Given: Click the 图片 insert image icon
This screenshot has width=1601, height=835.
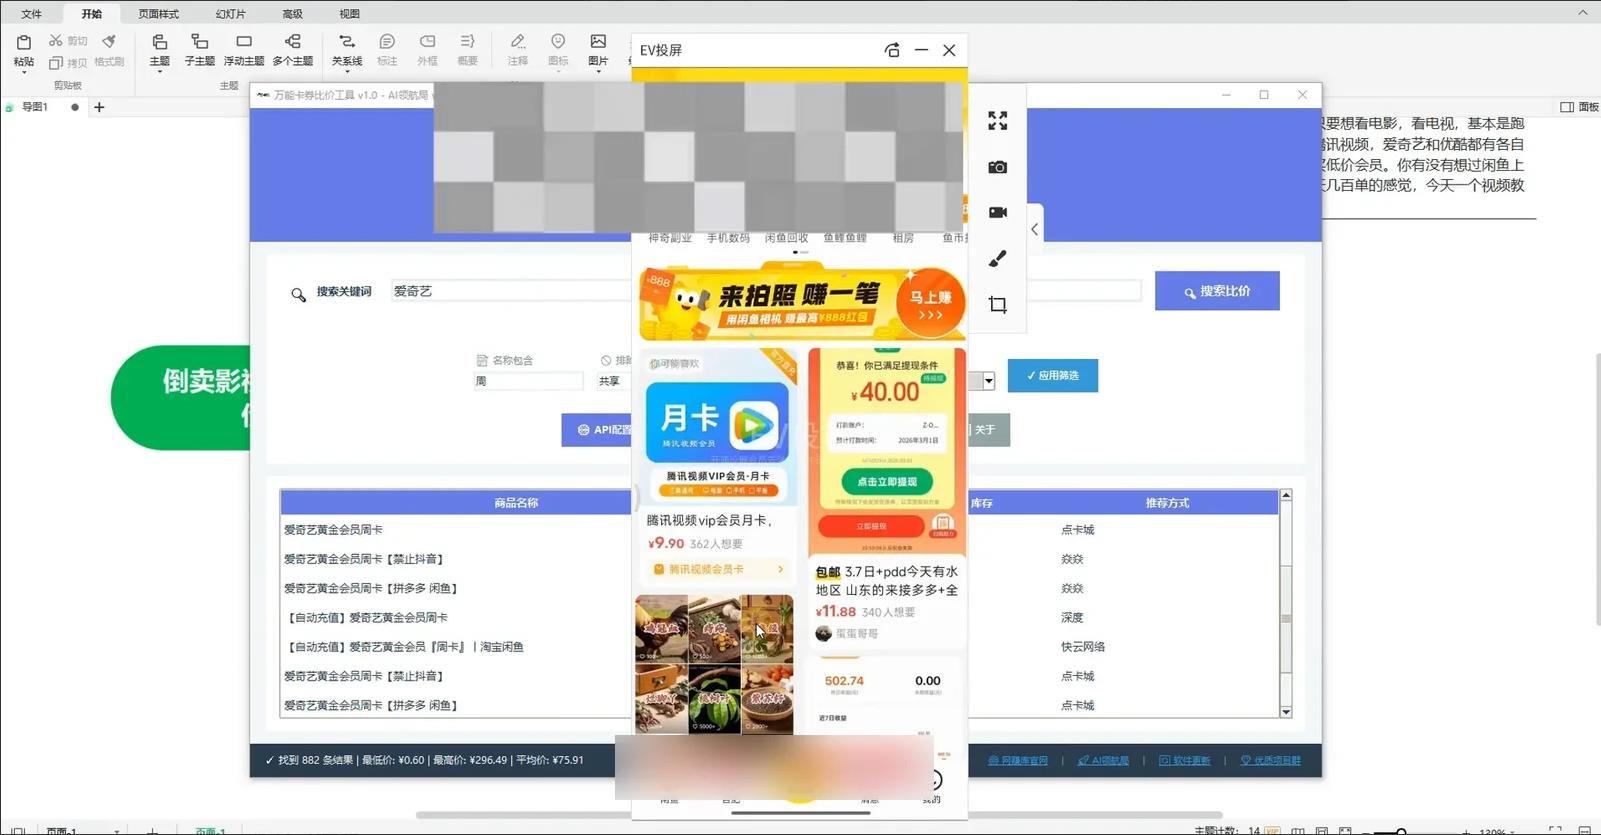Looking at the screenshot, I should pyautogui.click(x=598, y=42).
